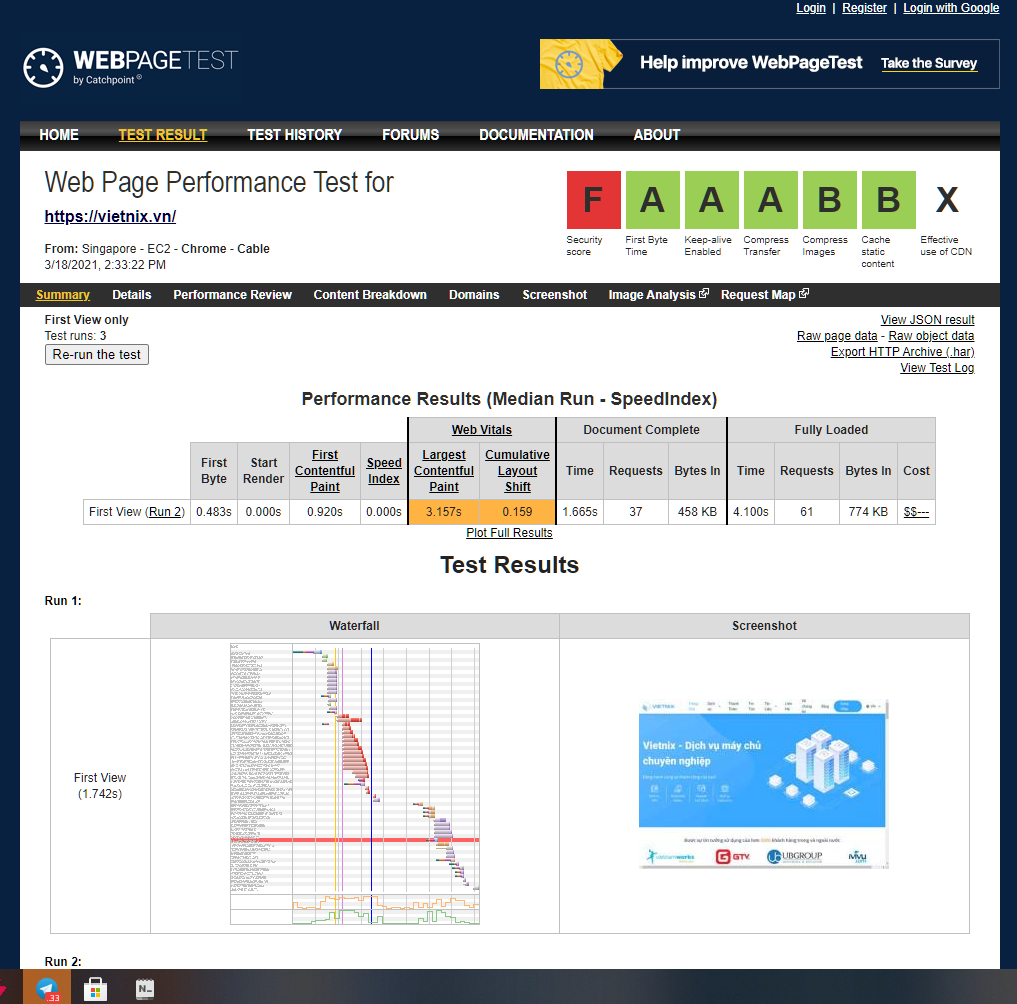1017x1004 pixels.
Task: Switch to the Details tab
Action: click(x=131, y=295)
